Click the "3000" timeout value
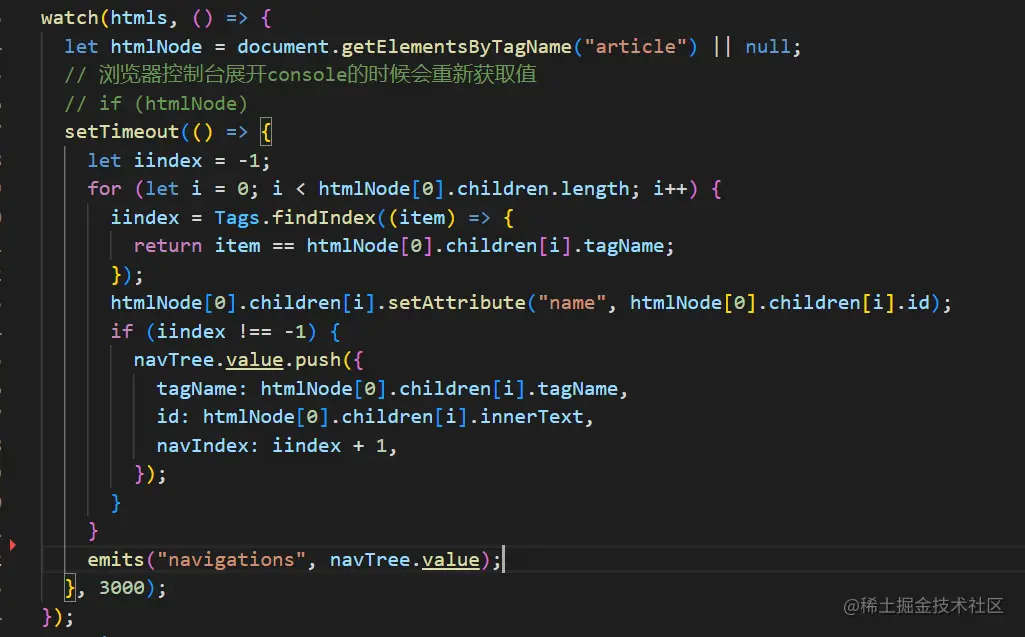This screenshot has height=637, width=1025. (x=122, y=588)
